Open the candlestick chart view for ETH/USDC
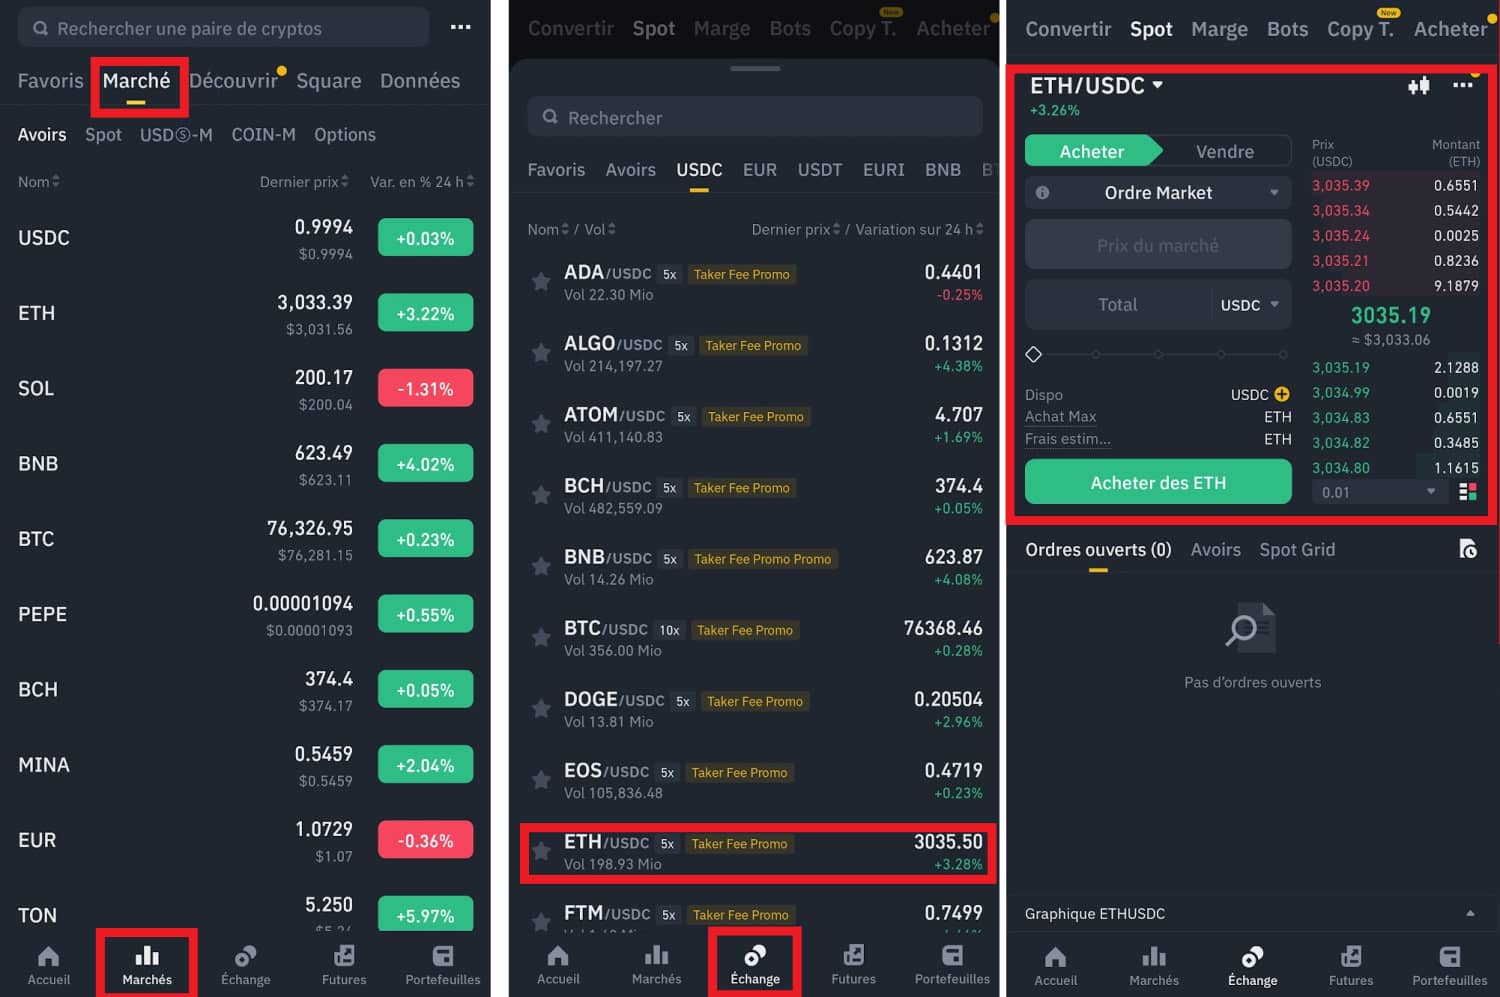1500x997 pixels. [1418, 86]
